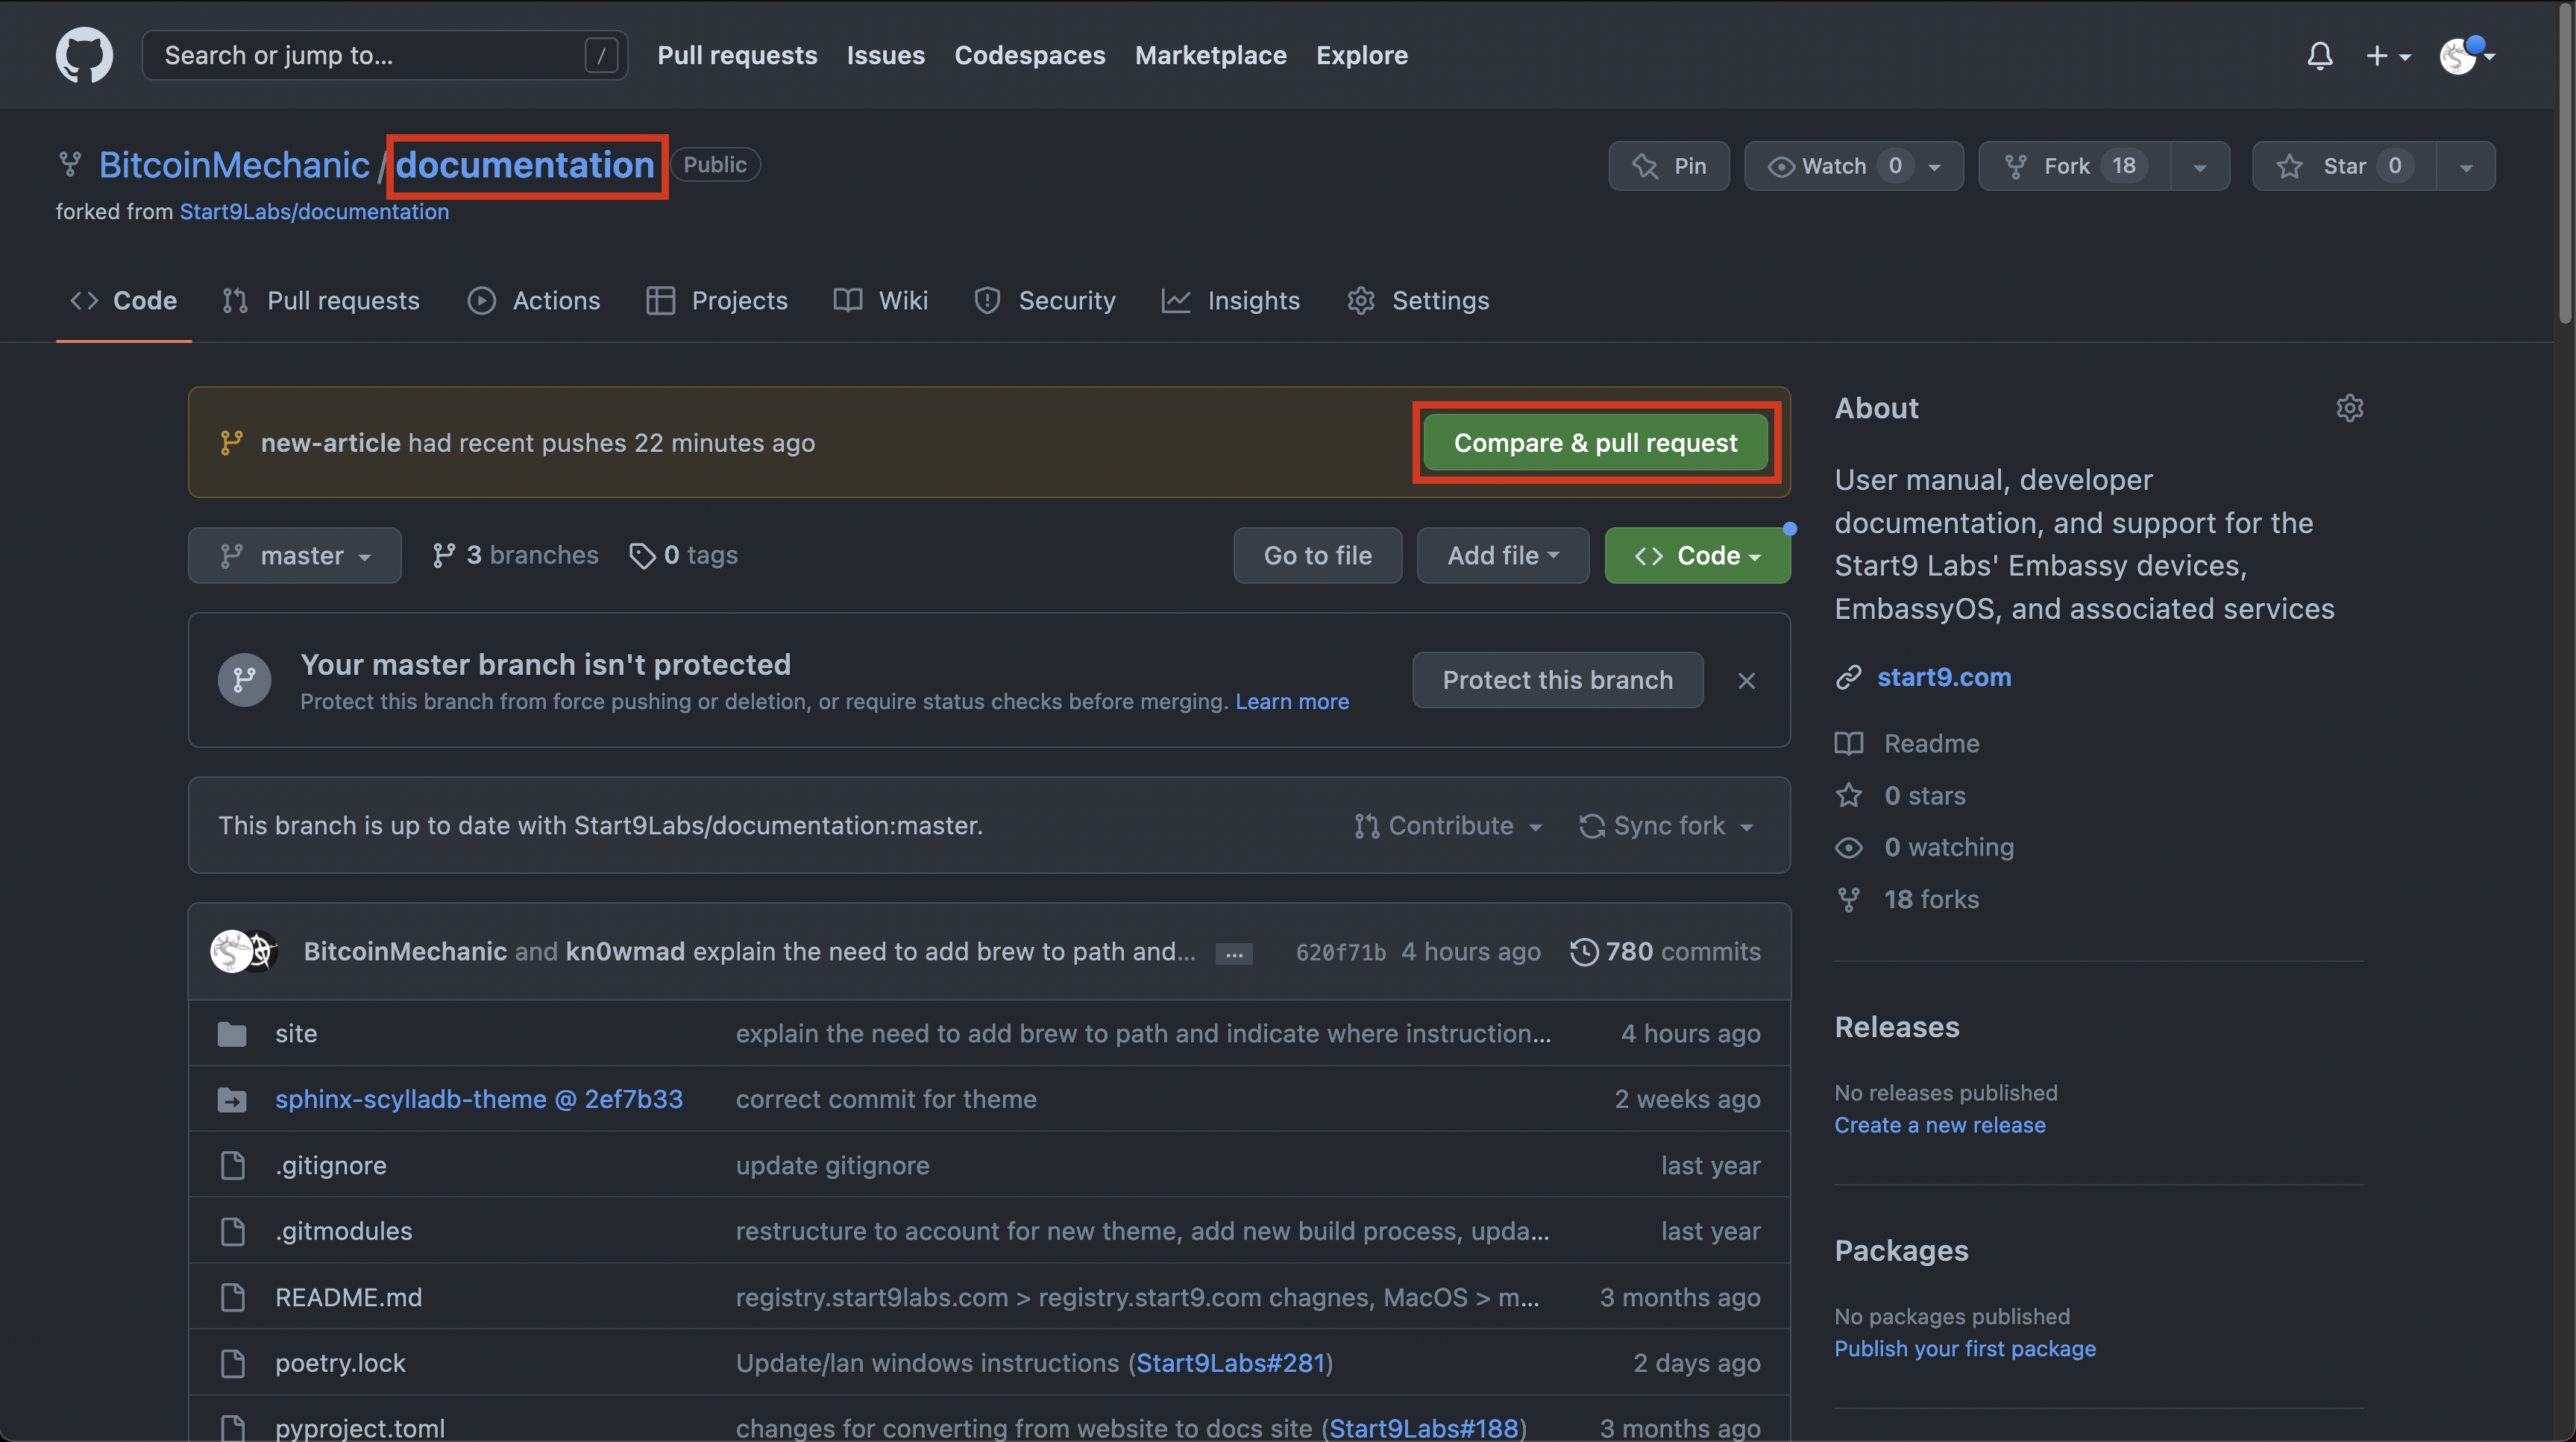Open the notifications bell
The width and height of the screenshot is (2576, 1442).
pos(2320,55)
